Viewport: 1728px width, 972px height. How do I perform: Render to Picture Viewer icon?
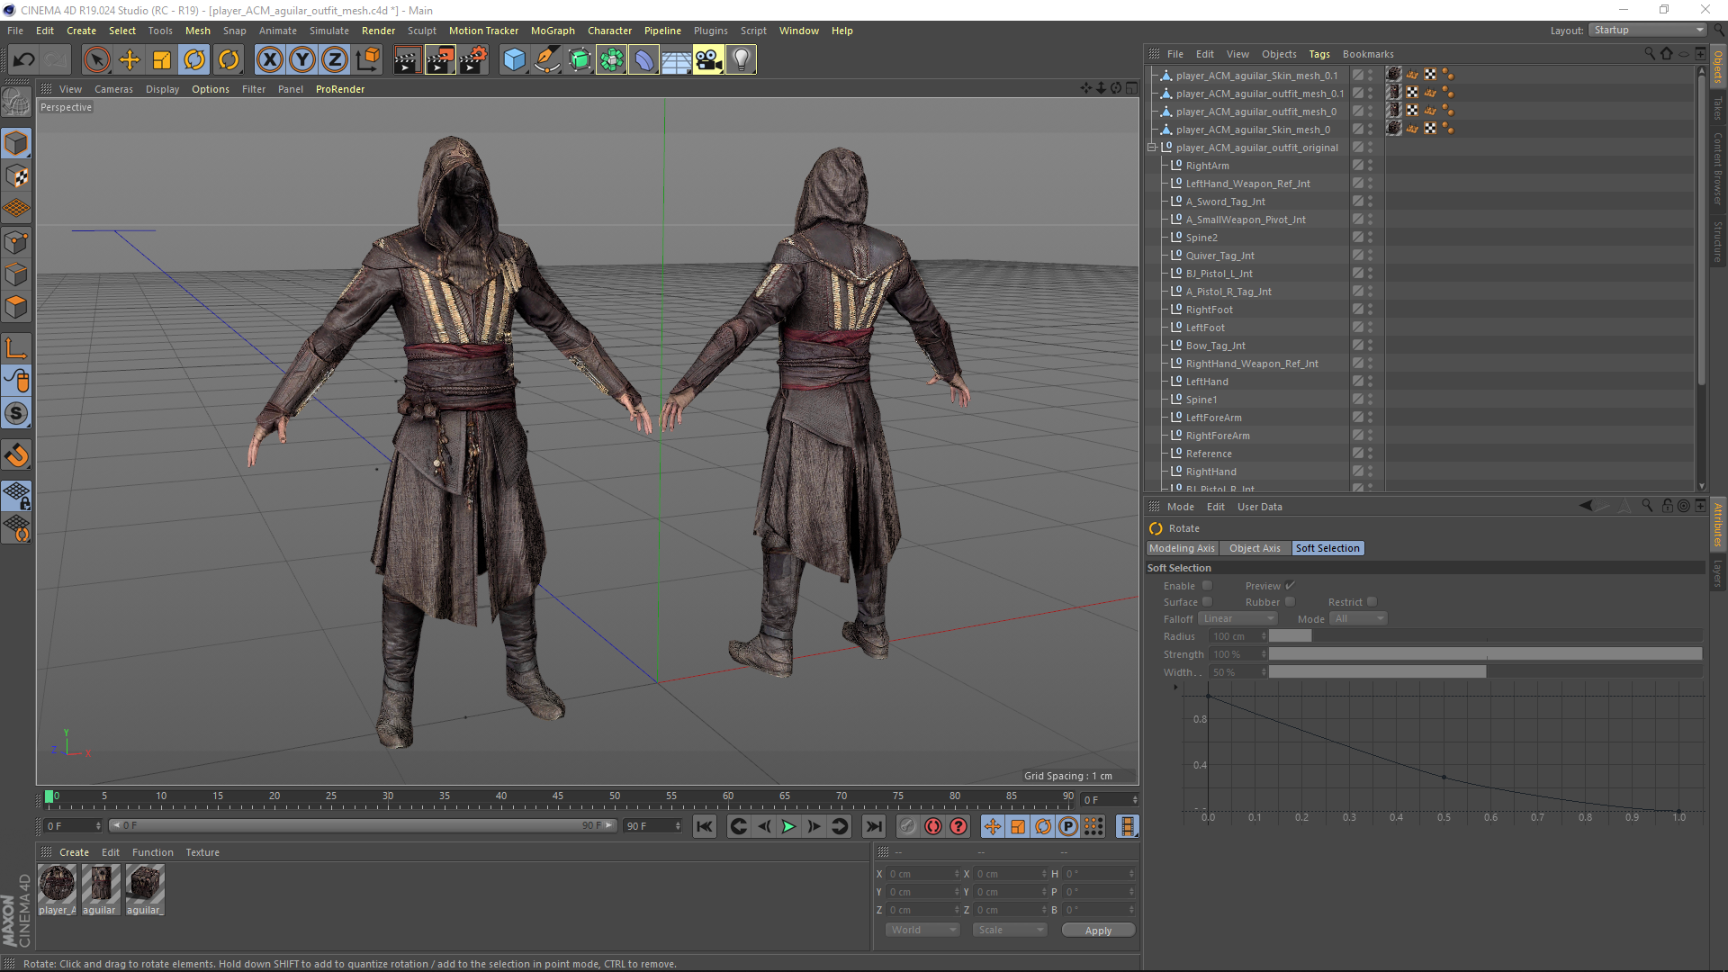(439, 60)
